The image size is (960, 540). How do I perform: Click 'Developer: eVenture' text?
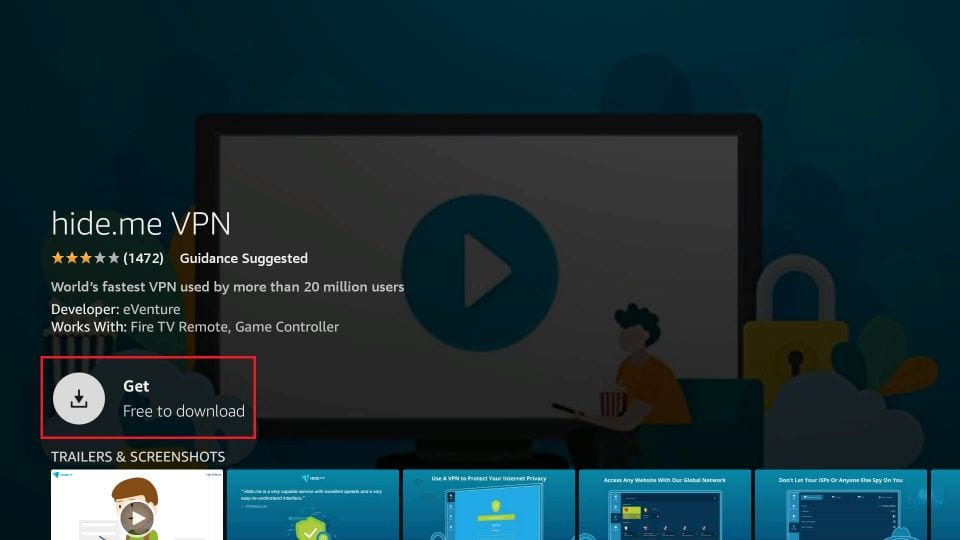point(116,309)
